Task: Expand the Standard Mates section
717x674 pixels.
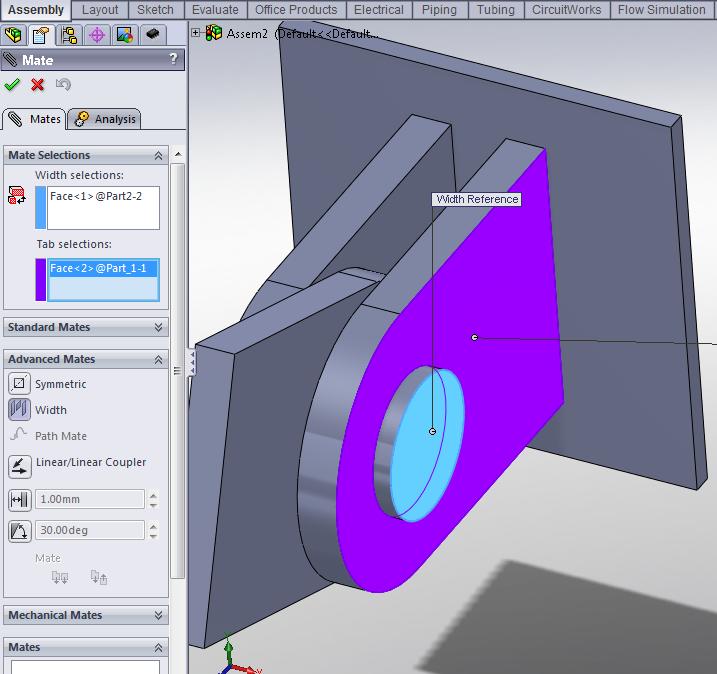Action: (x=158, y=327)
